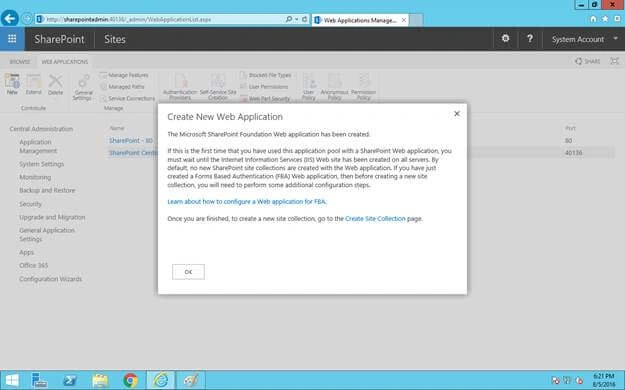Open the Learn about configuring FBA link
The width and height of the screenshot is (625, 390).
point(247,201)
